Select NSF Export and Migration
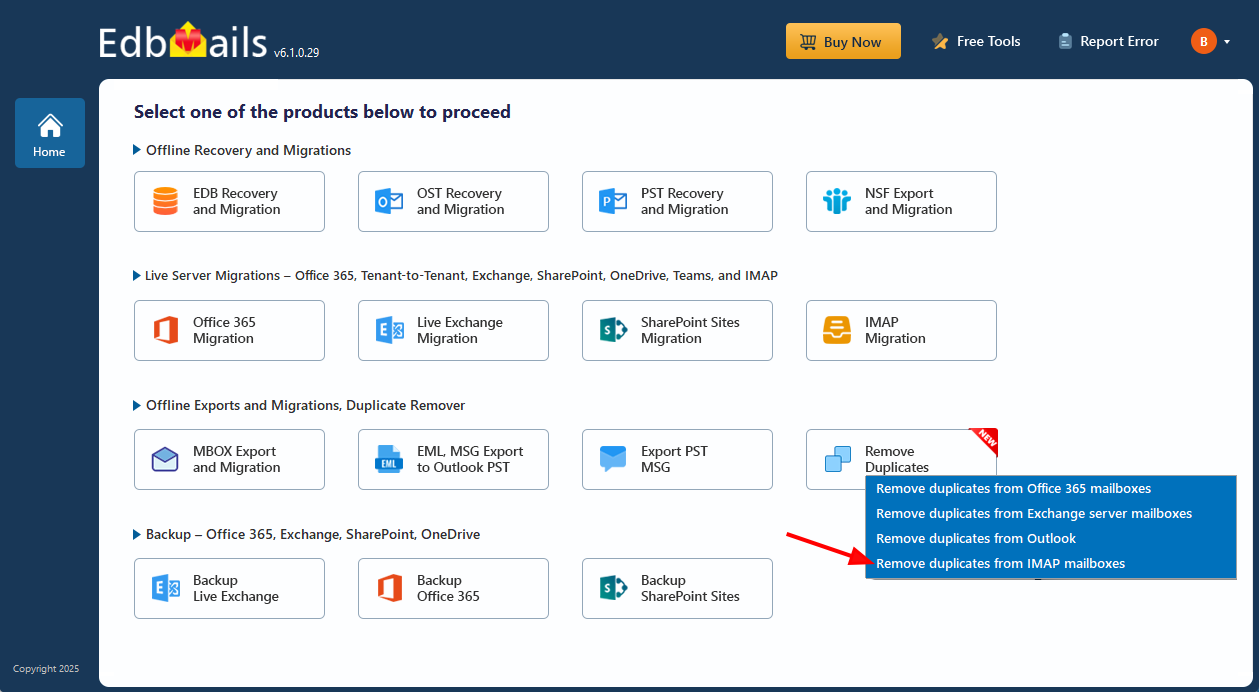 (x=900, y=201)
